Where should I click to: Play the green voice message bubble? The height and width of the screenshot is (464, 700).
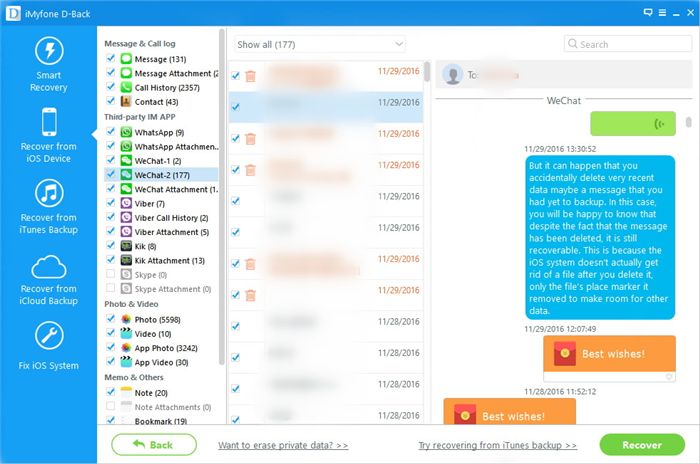click(x=633, y=124)
